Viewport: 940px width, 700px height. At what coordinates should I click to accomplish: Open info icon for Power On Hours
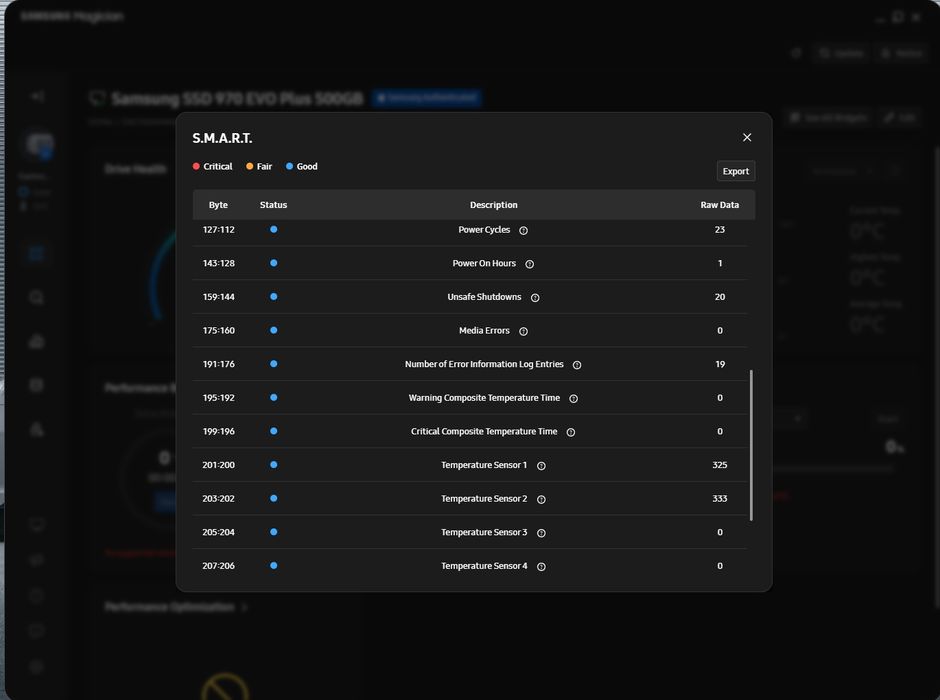[x=529, y=264]
